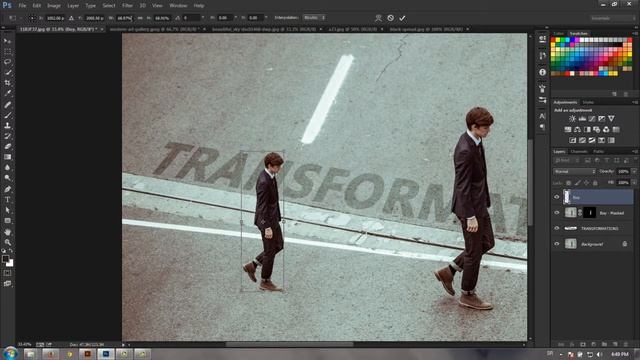Hide the Boy layer
640x360 pixels.
coord(556,197)
